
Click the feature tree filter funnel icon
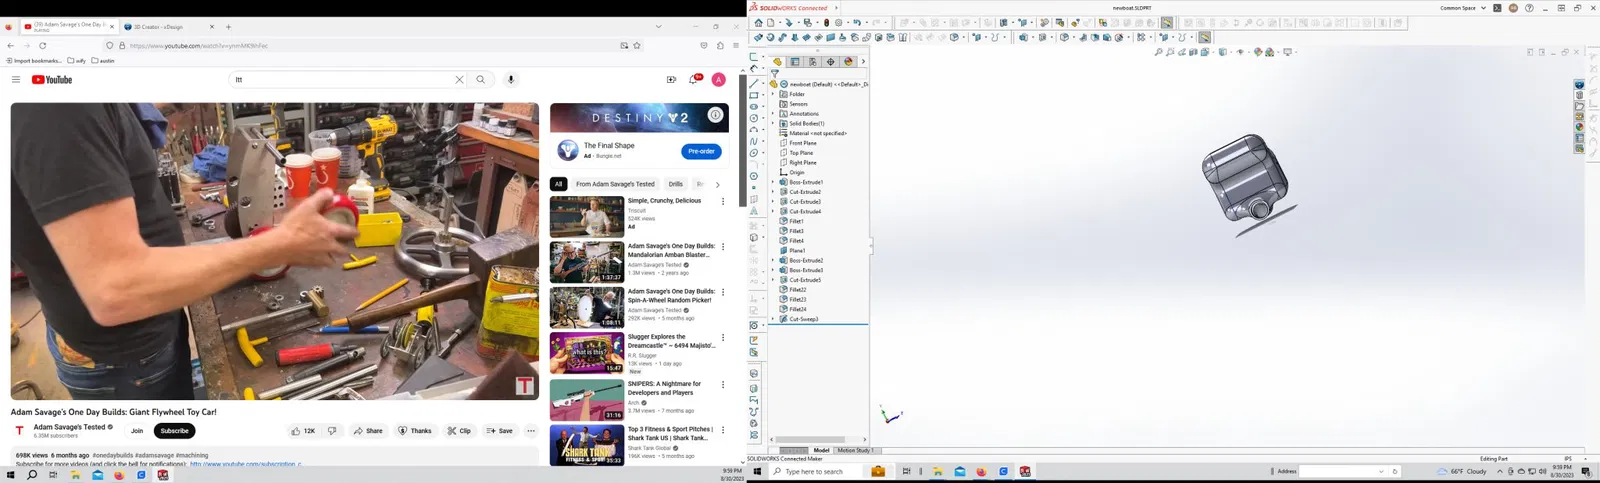click(774, 73)
